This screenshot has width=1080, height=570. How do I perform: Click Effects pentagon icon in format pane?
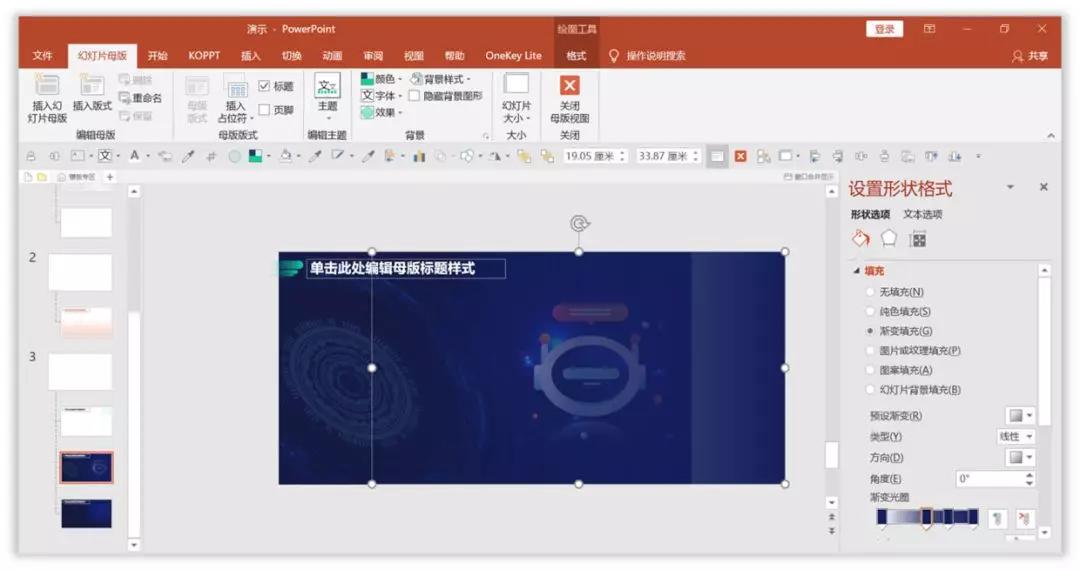tap(889, 239)
